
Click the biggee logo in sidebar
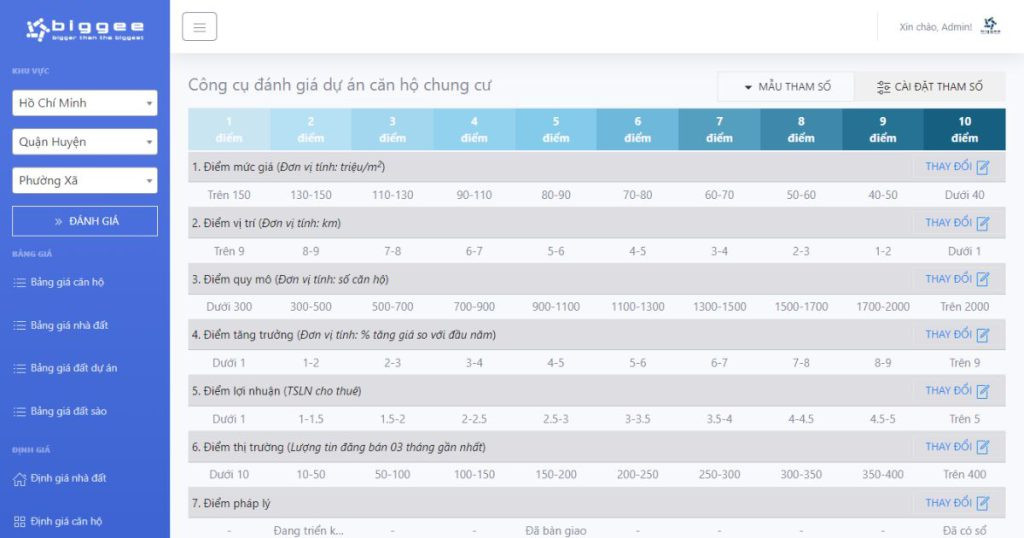pos(85,29)
